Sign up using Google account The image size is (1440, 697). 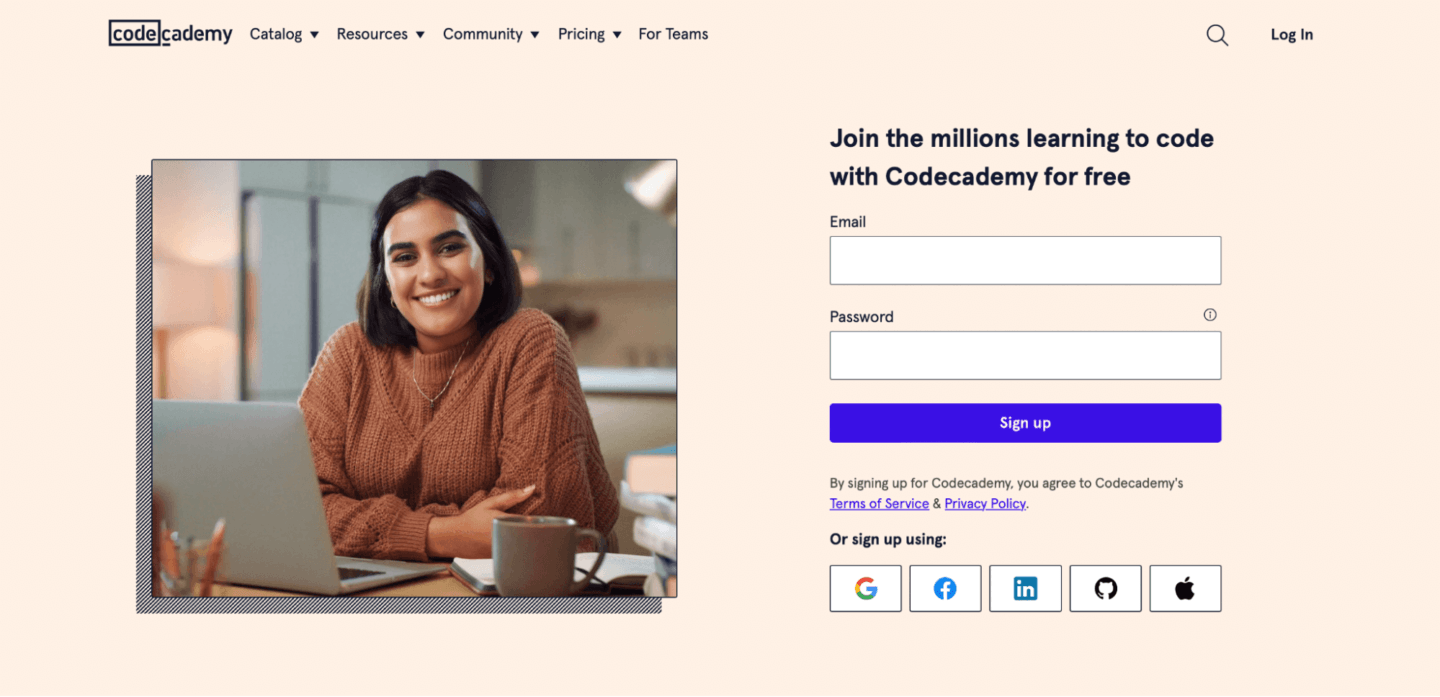pos(865,588)
